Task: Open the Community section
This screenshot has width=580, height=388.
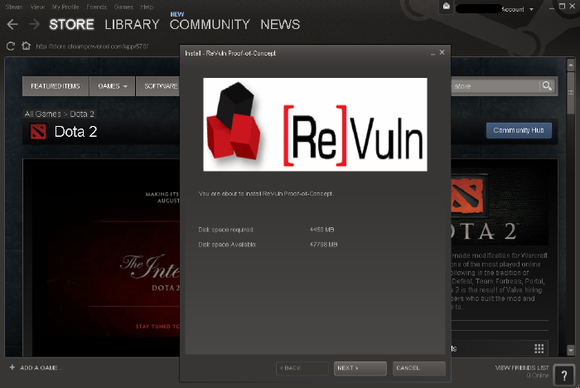Action: (210, 24)
